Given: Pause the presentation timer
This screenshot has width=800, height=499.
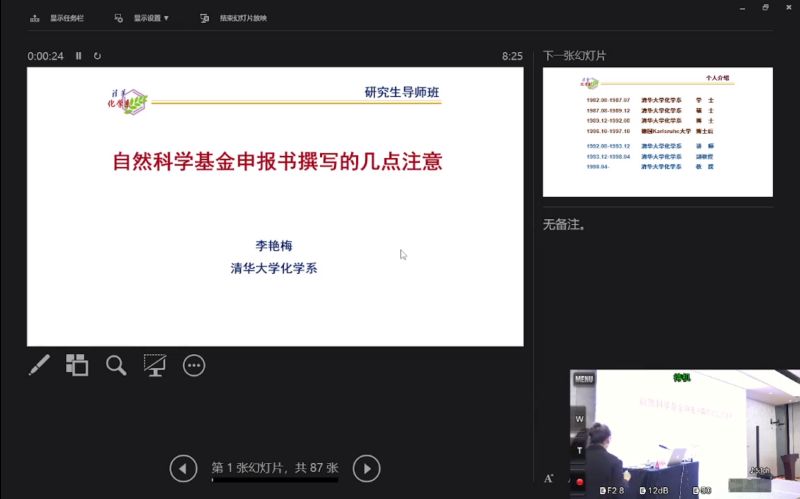Looking at the screenshot, I should (79, 56).
